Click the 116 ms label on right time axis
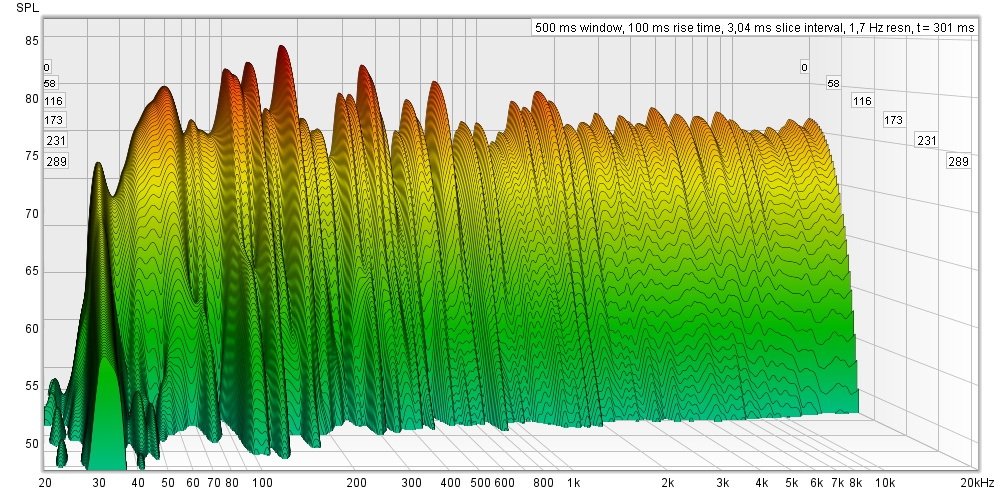This screenshot has width=1000, height=493. [862, 101]
